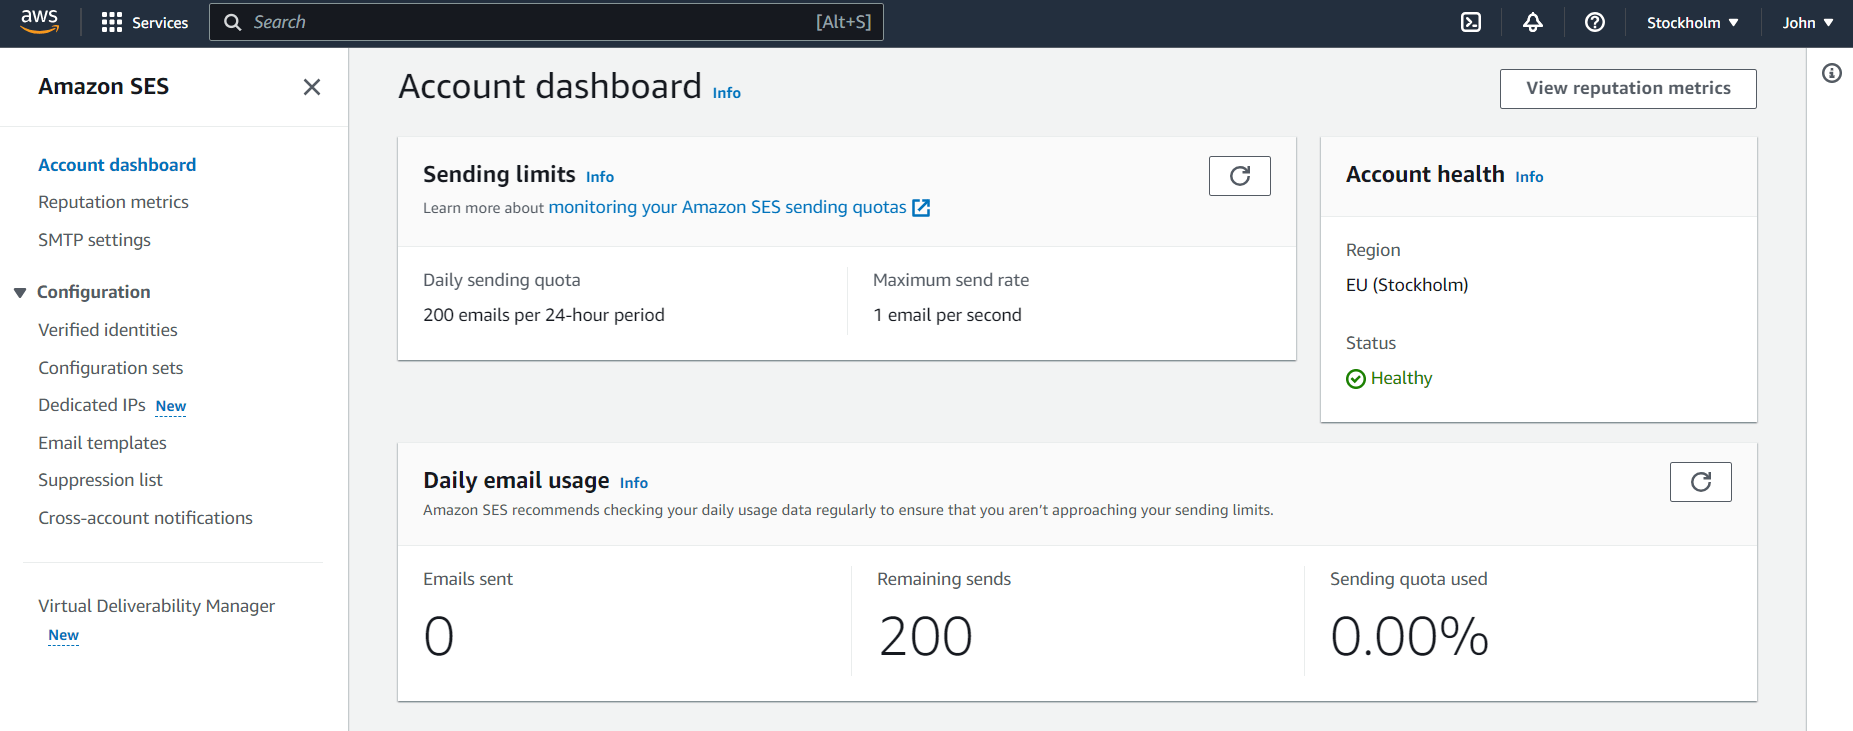
Task: Refresh the Sending limits panel
Action: click(x=1239, y=175)
